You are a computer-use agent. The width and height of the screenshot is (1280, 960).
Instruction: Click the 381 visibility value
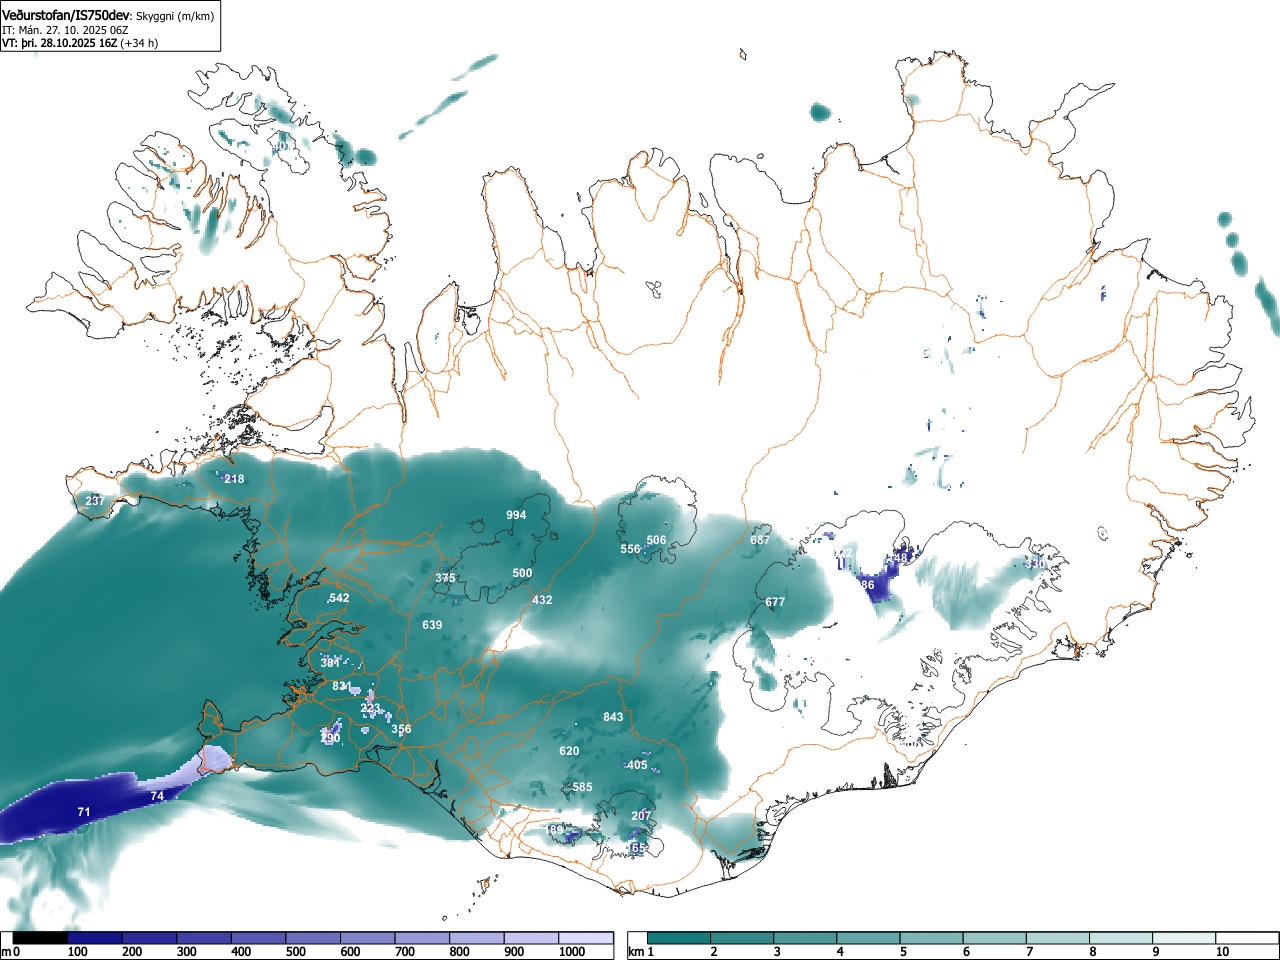click(330, 663)
